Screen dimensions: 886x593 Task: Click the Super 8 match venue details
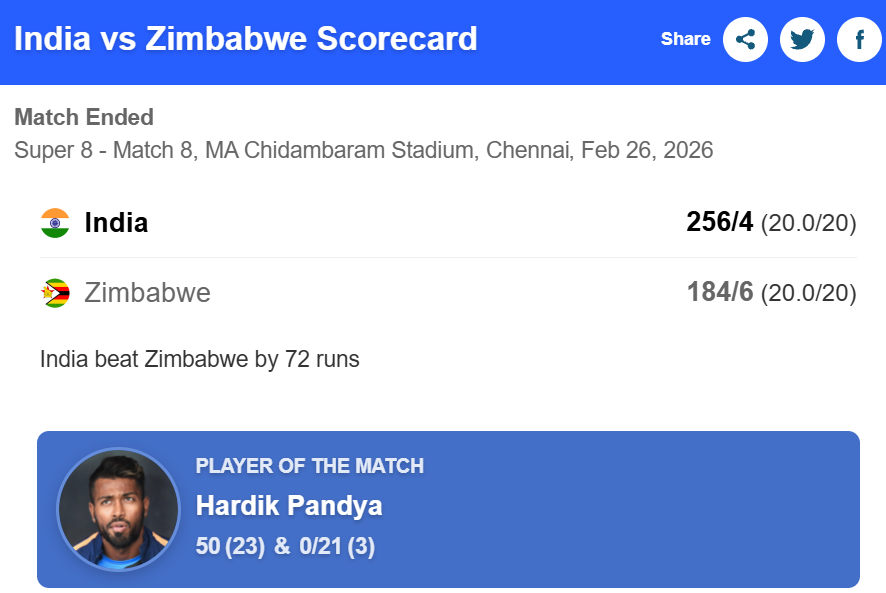[x=363, y=151]
